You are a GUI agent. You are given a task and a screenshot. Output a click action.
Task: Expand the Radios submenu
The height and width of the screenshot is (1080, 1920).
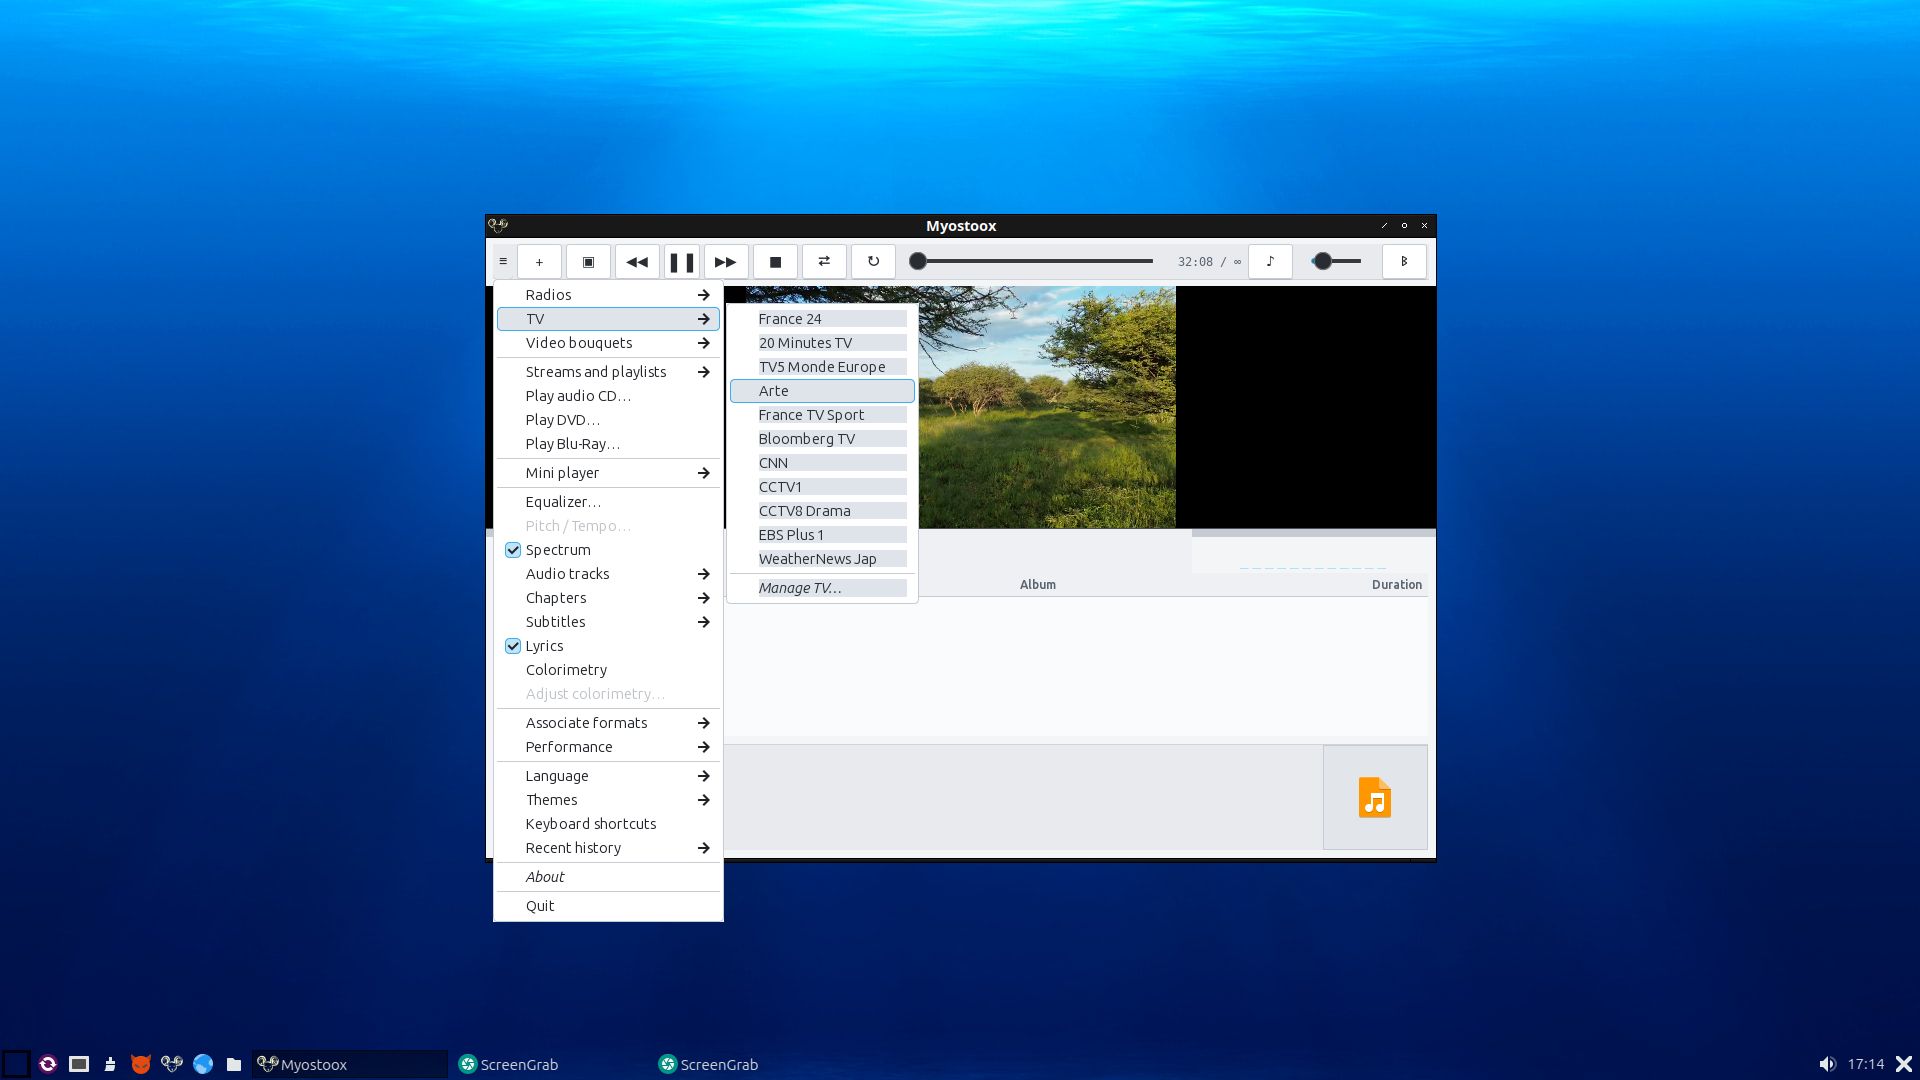coord(608,295)
